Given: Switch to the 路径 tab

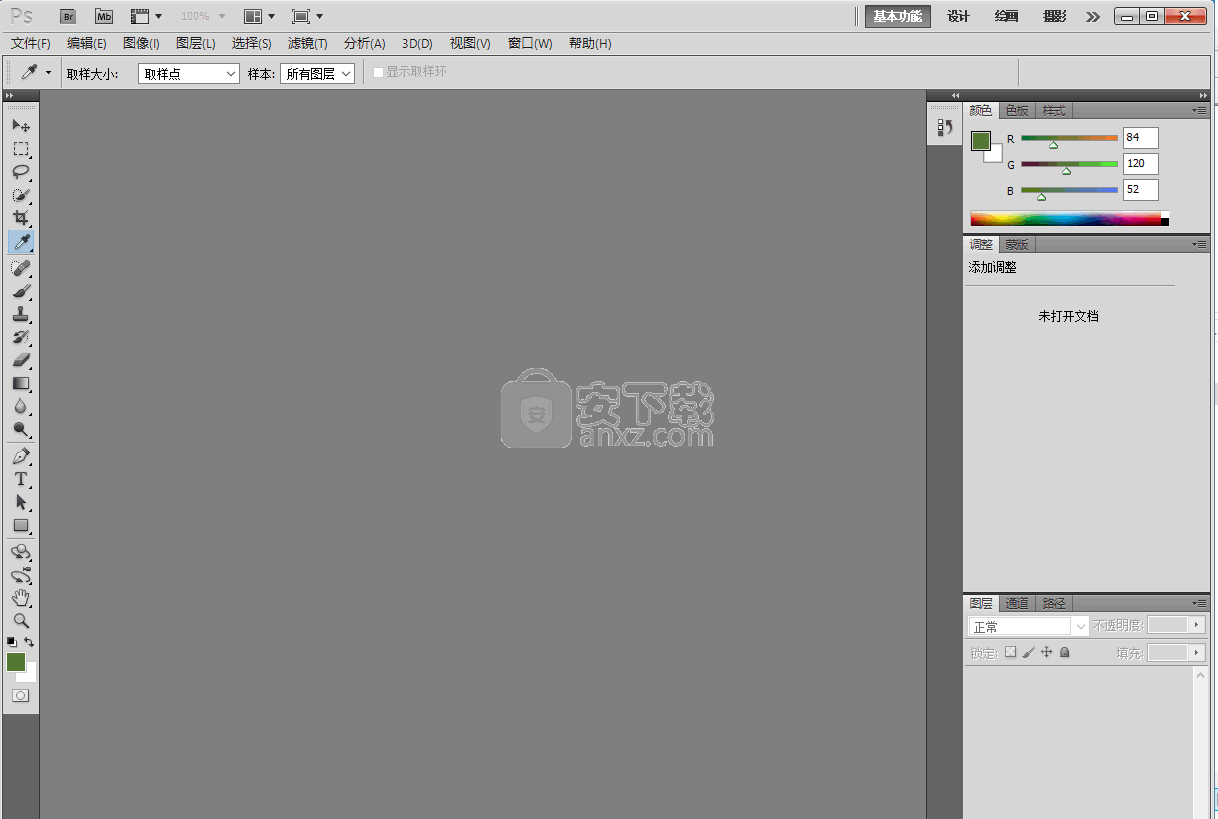Looking at the screenshot, I should click(1054, 603).
